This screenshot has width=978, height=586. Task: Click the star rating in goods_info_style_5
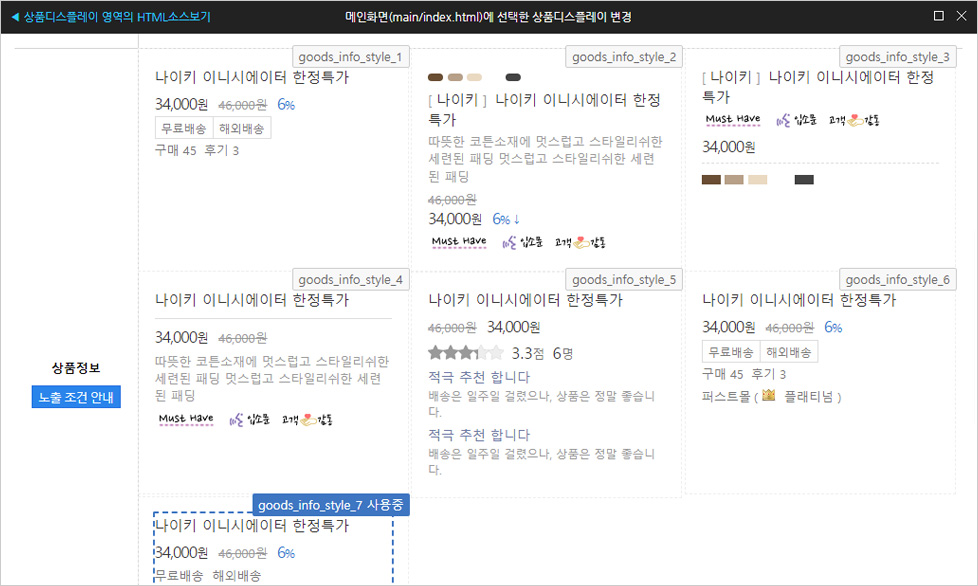pyautogui.click(x=466, y=353)
